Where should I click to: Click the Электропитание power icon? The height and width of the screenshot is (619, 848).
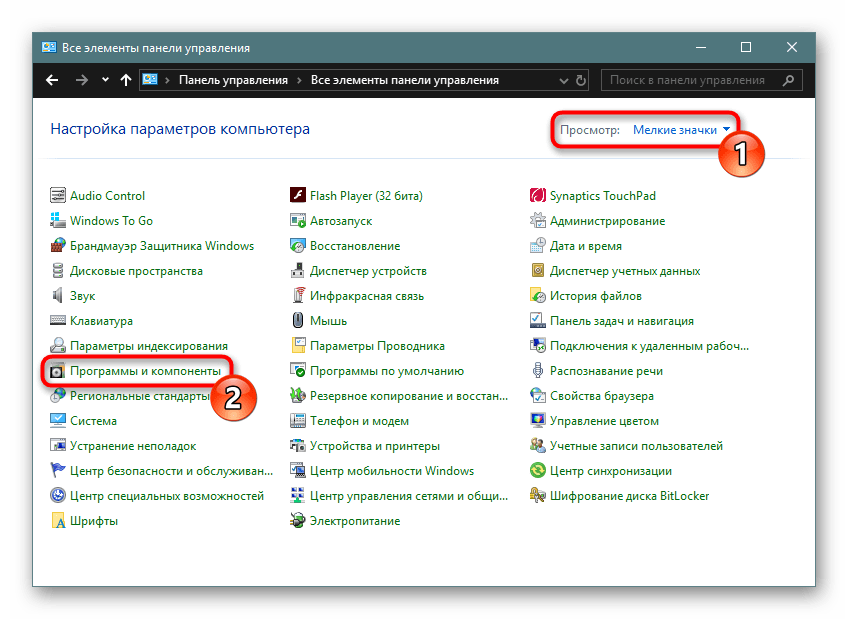pos(298,521)
